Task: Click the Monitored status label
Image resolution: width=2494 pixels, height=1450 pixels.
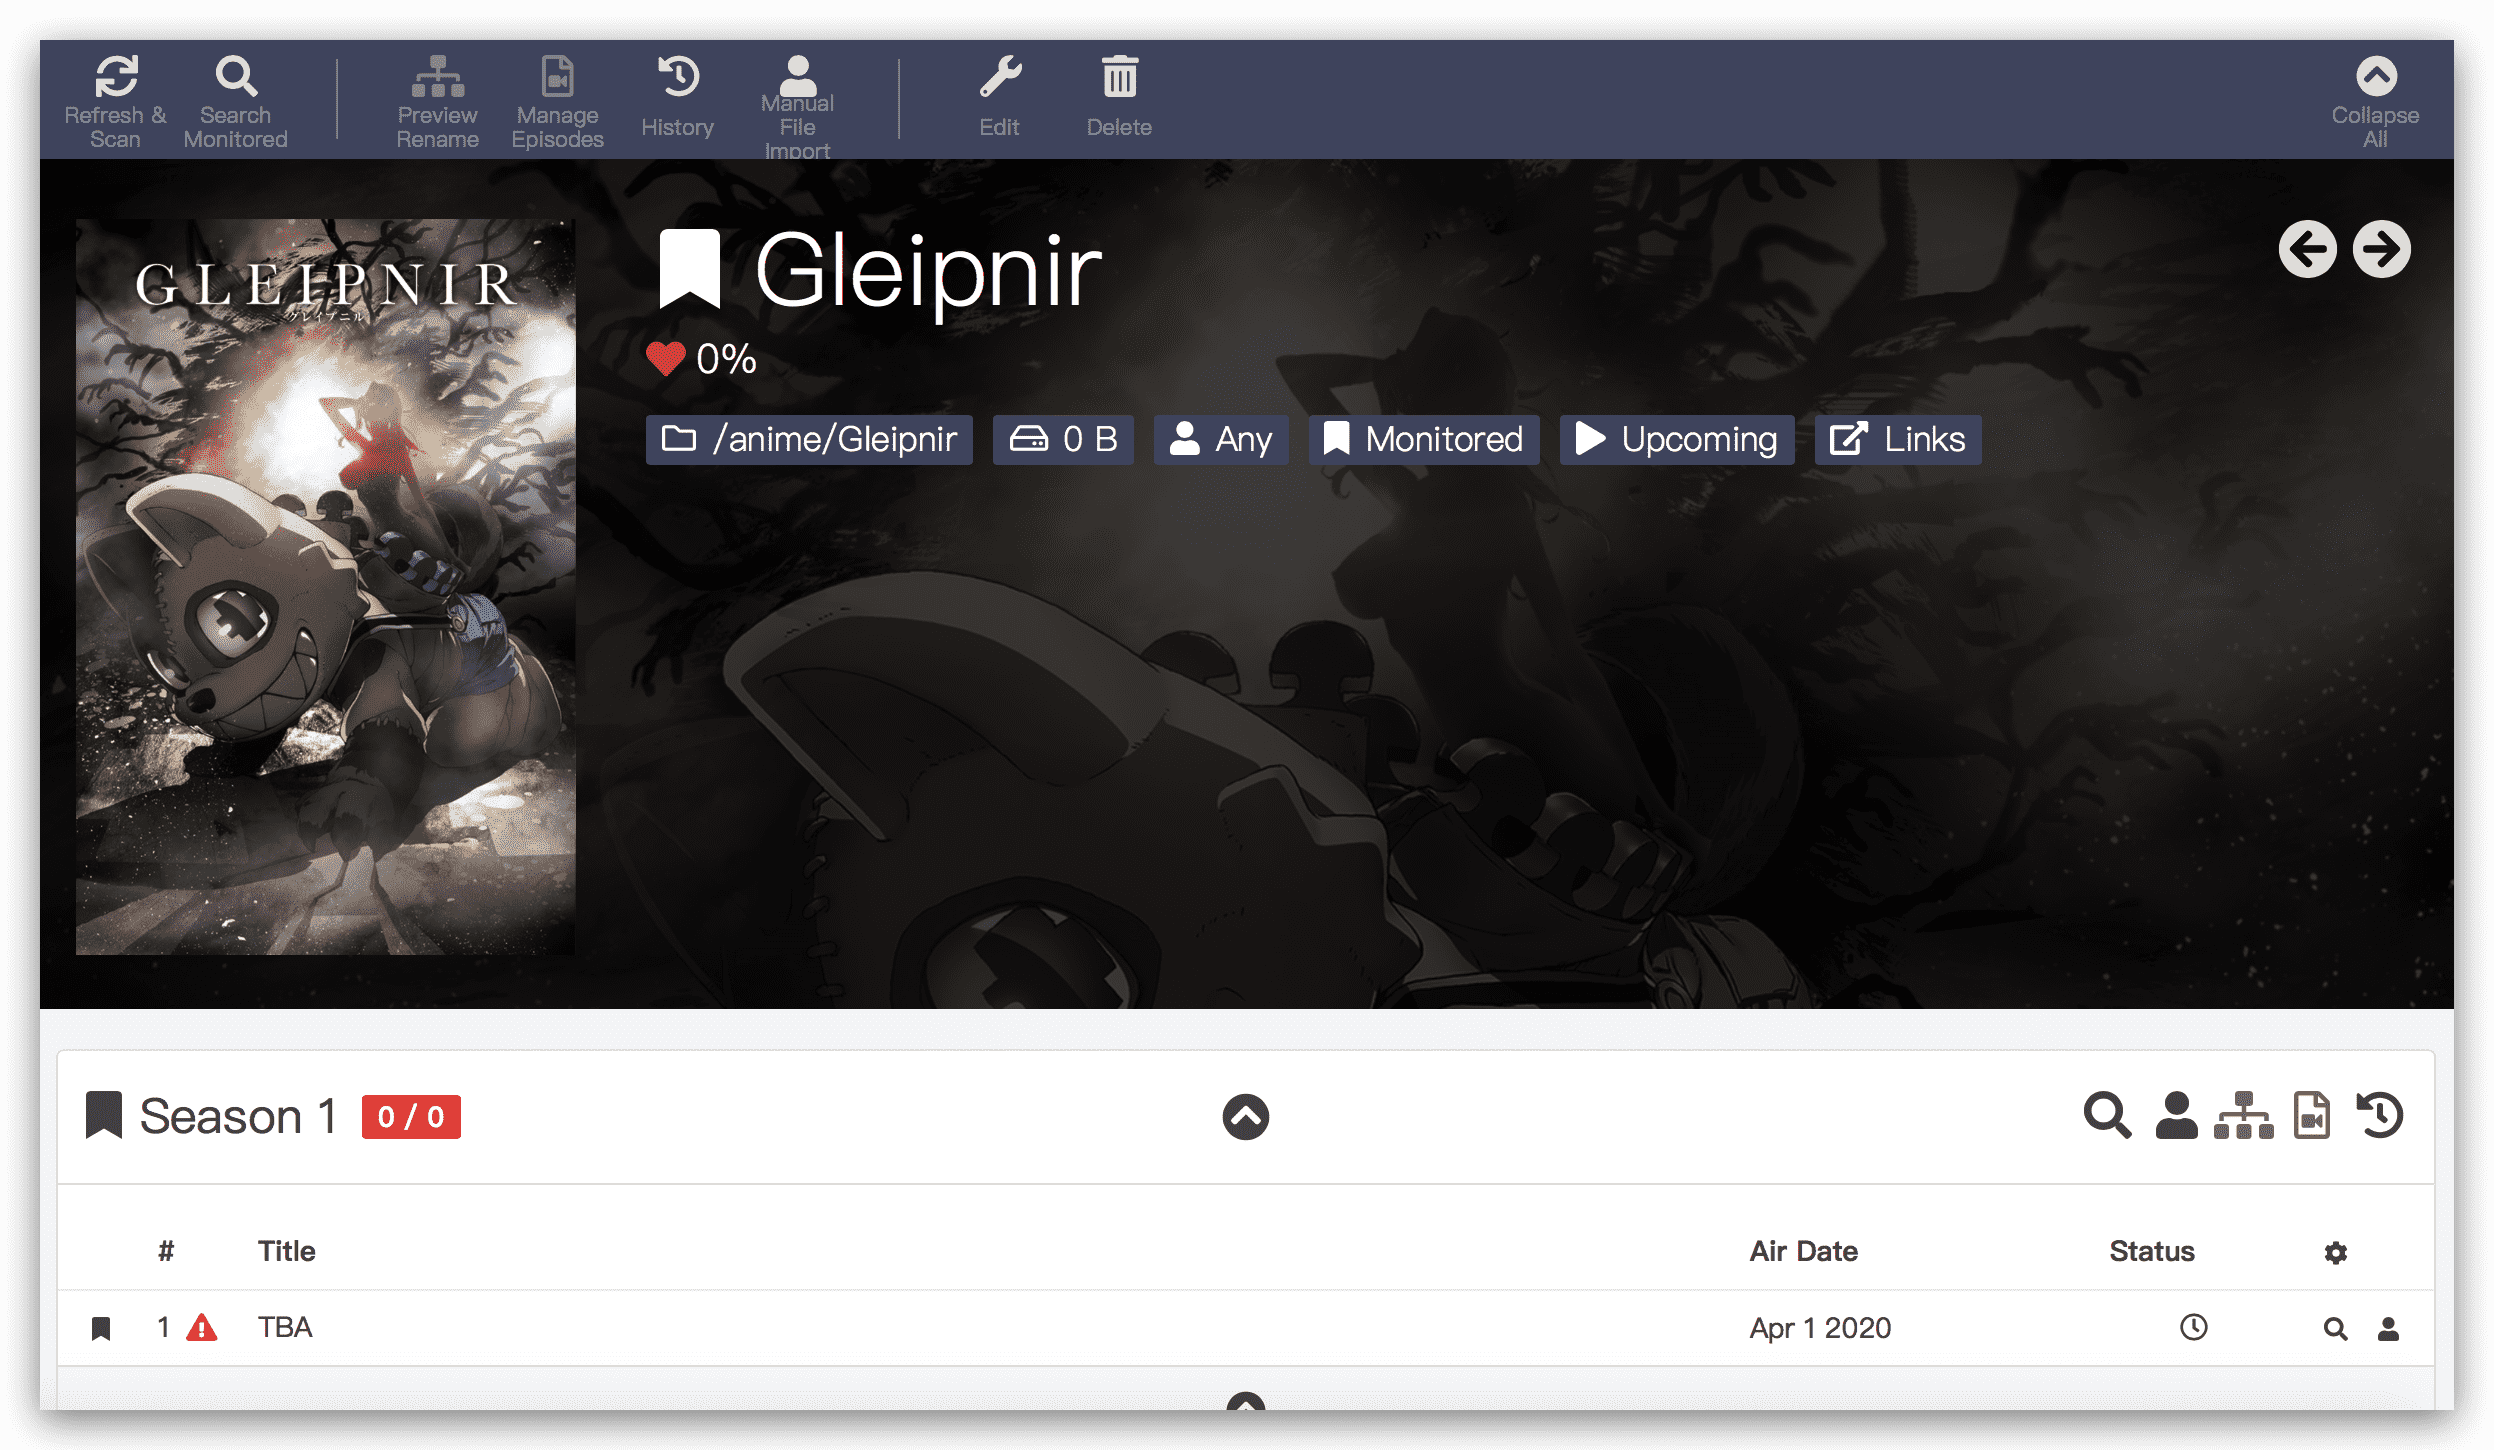Action: click(1424, 439)
